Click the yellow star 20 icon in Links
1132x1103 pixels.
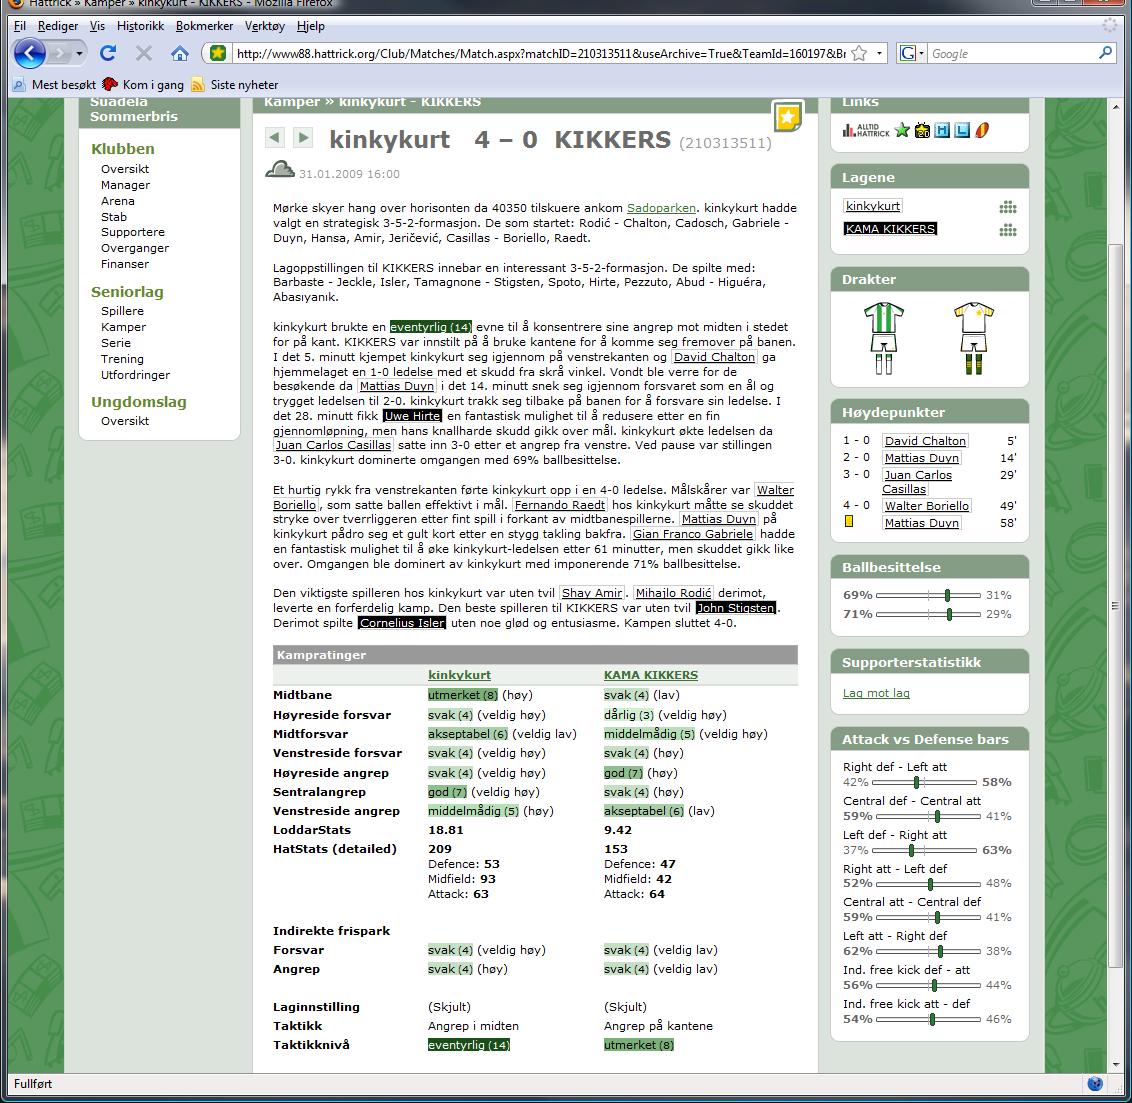(x=922, y=131)
